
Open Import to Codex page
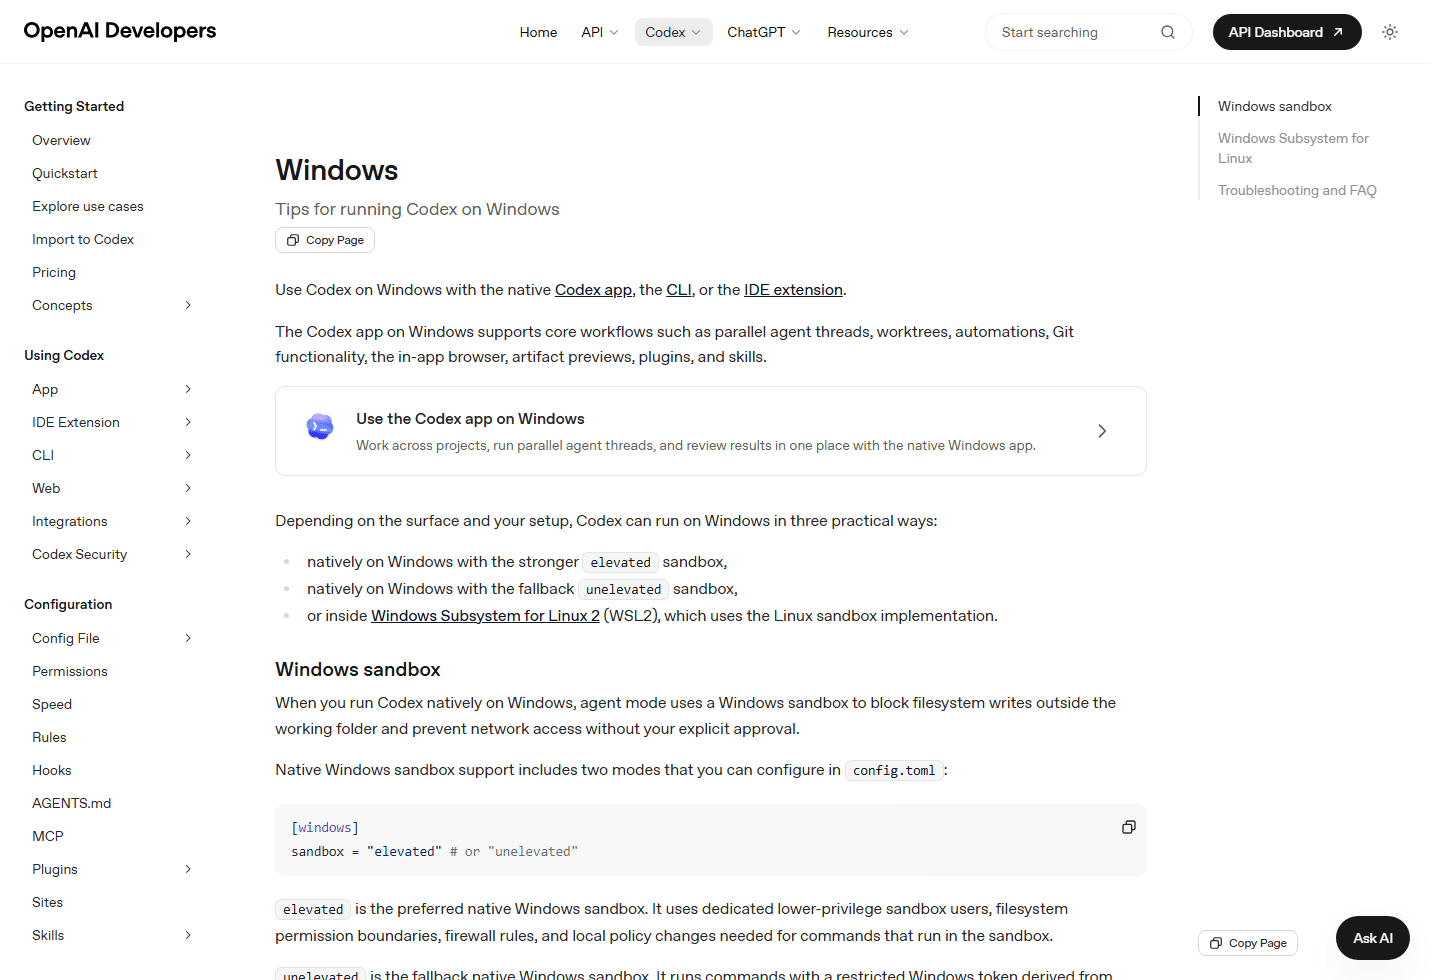(x=83, y=239)
